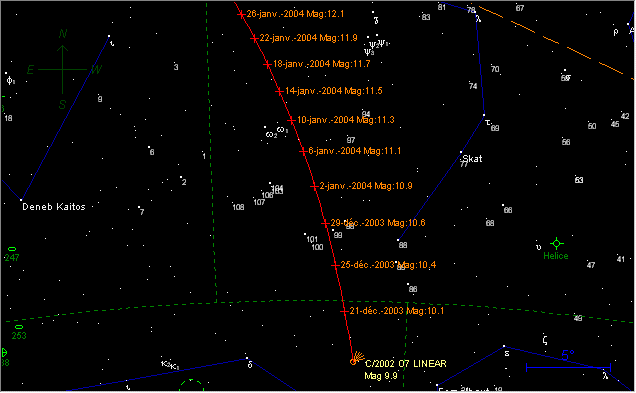This screenshot has width=636, height=393.
Task: Click the 14-janv.-2004 Mag:11.5 track marker
Action: [x=279, y=92]
